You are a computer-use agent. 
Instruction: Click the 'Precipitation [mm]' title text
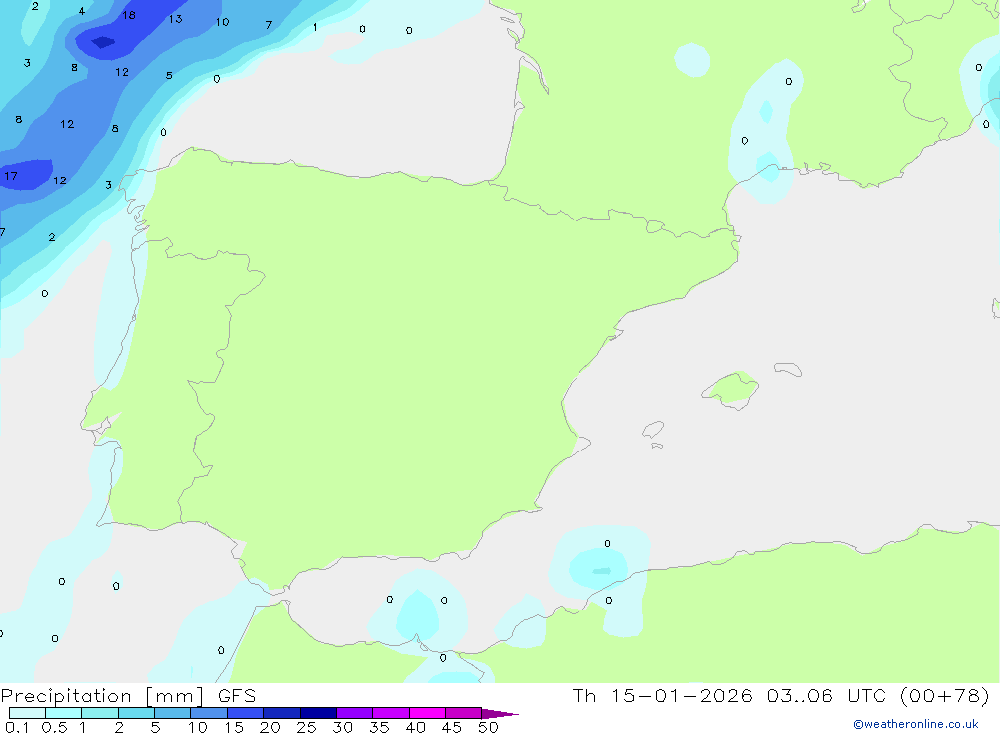102,696
